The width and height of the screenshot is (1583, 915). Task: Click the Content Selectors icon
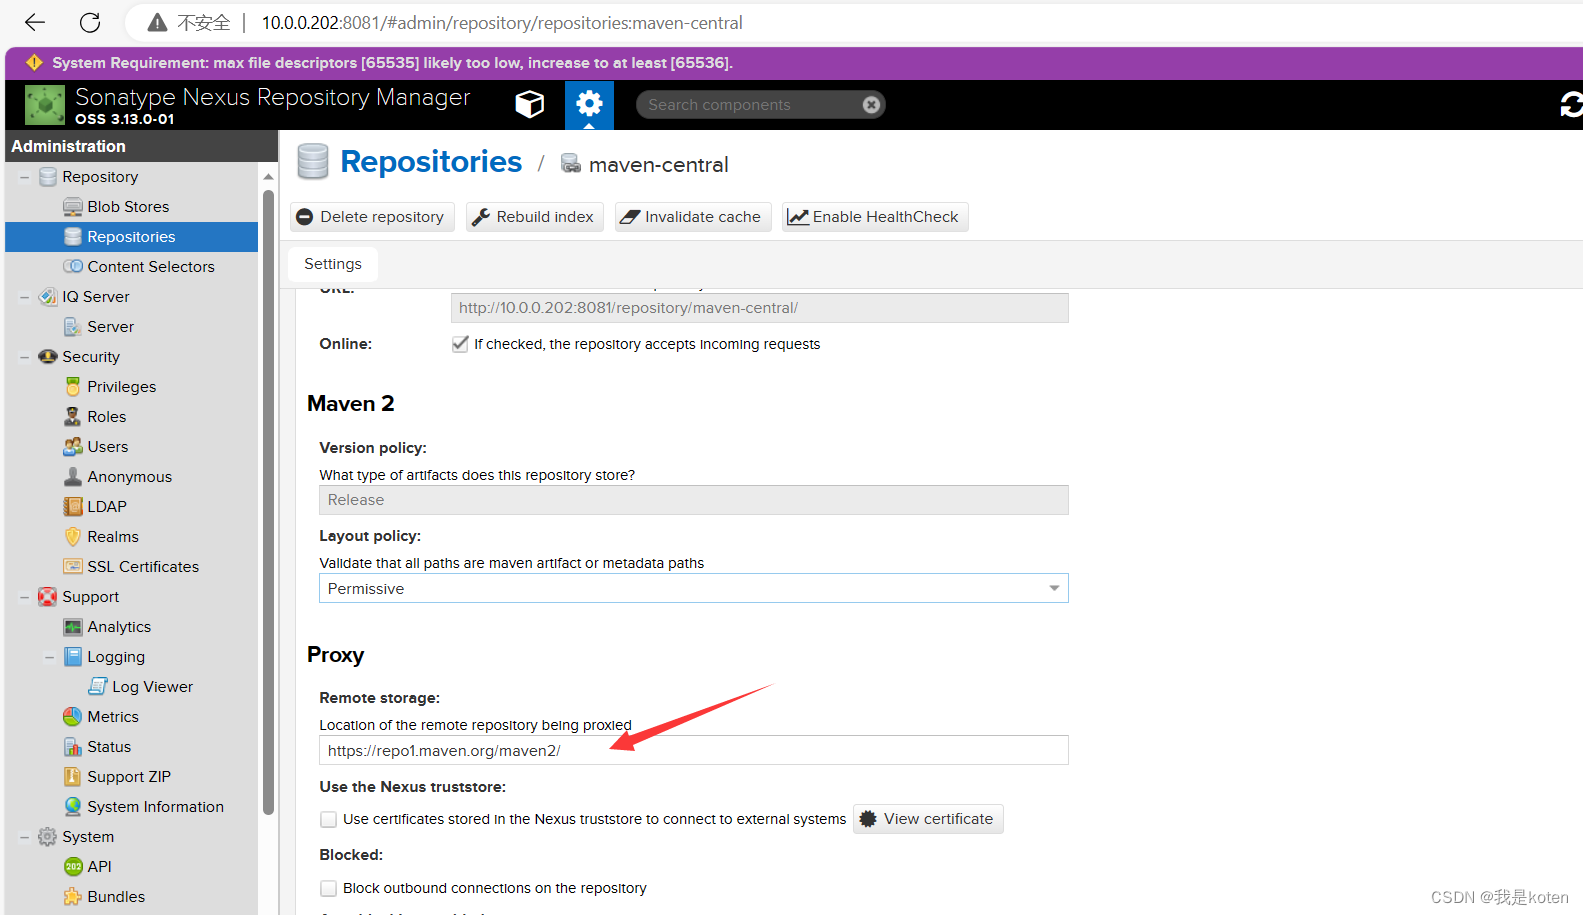73,267
